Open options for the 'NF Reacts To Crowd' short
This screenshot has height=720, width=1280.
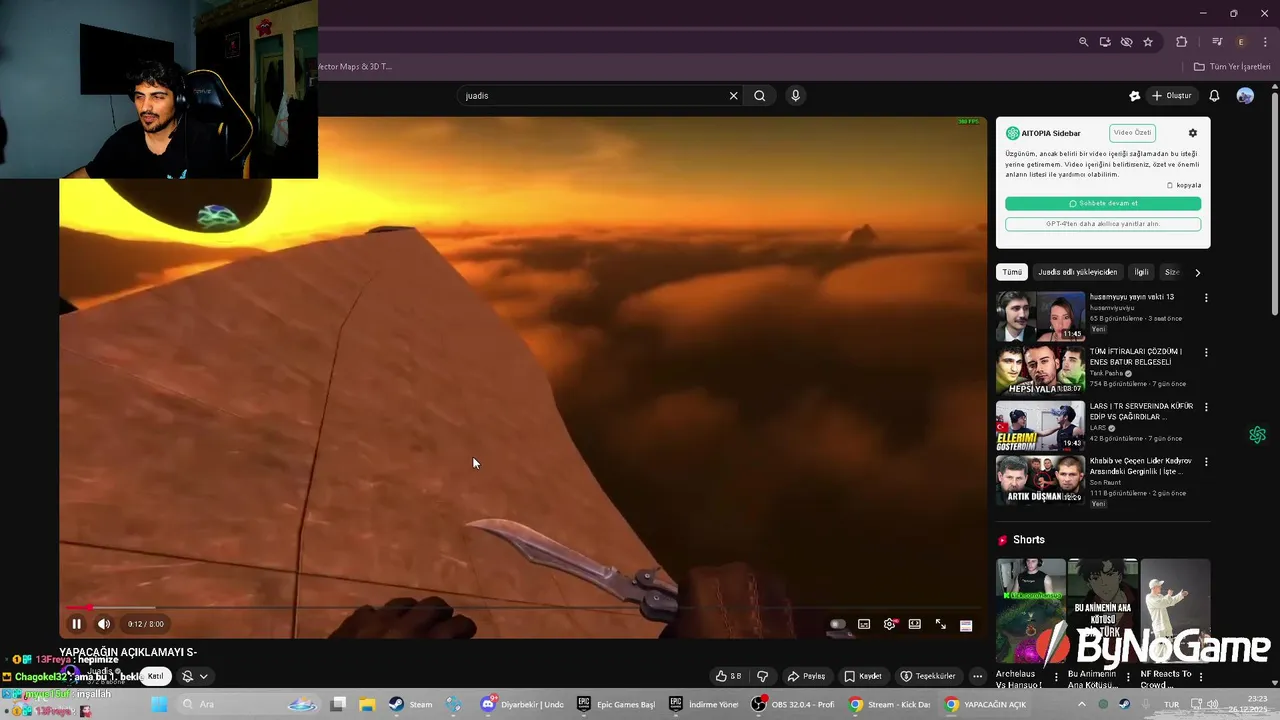click(1201, 676)
